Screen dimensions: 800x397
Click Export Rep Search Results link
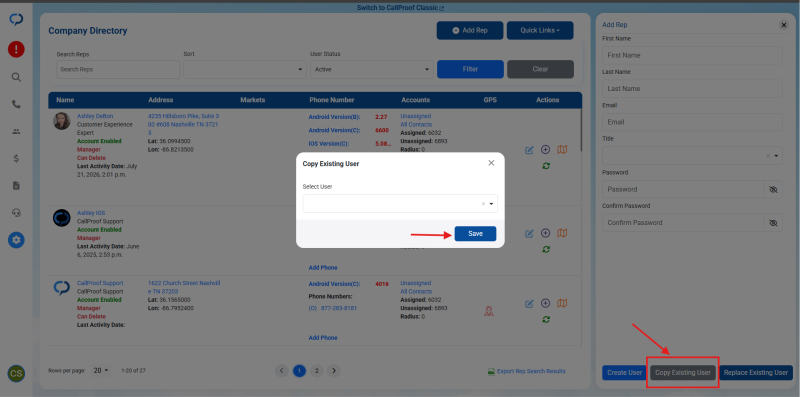pos(527,371)
